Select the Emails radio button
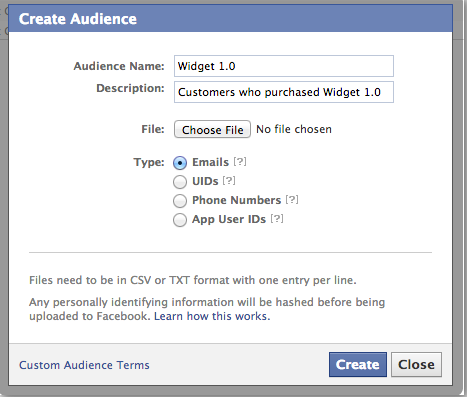This screenshot has width=467, height=397. tap(180, 163)
